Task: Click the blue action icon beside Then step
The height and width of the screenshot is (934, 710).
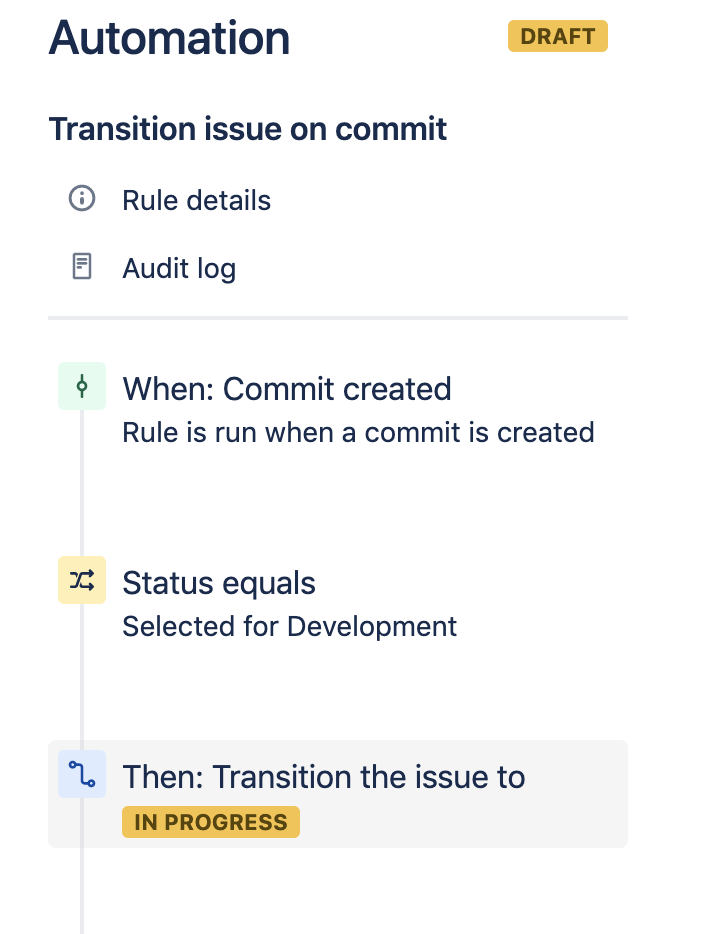Action: pos(80,774)
